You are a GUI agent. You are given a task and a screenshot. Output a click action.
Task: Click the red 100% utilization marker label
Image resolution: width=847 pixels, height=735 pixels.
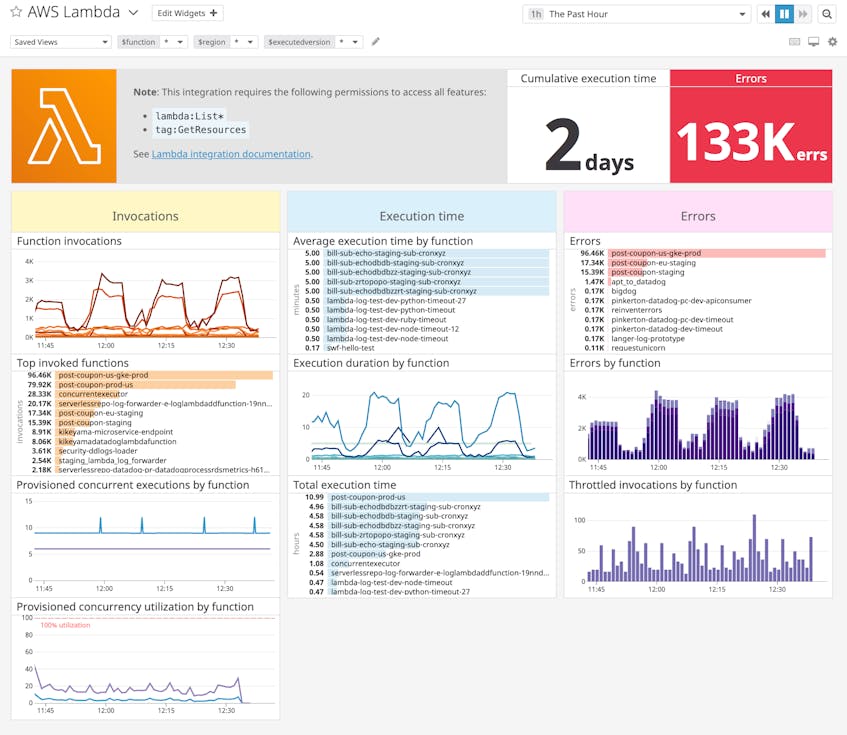(65, 625)
